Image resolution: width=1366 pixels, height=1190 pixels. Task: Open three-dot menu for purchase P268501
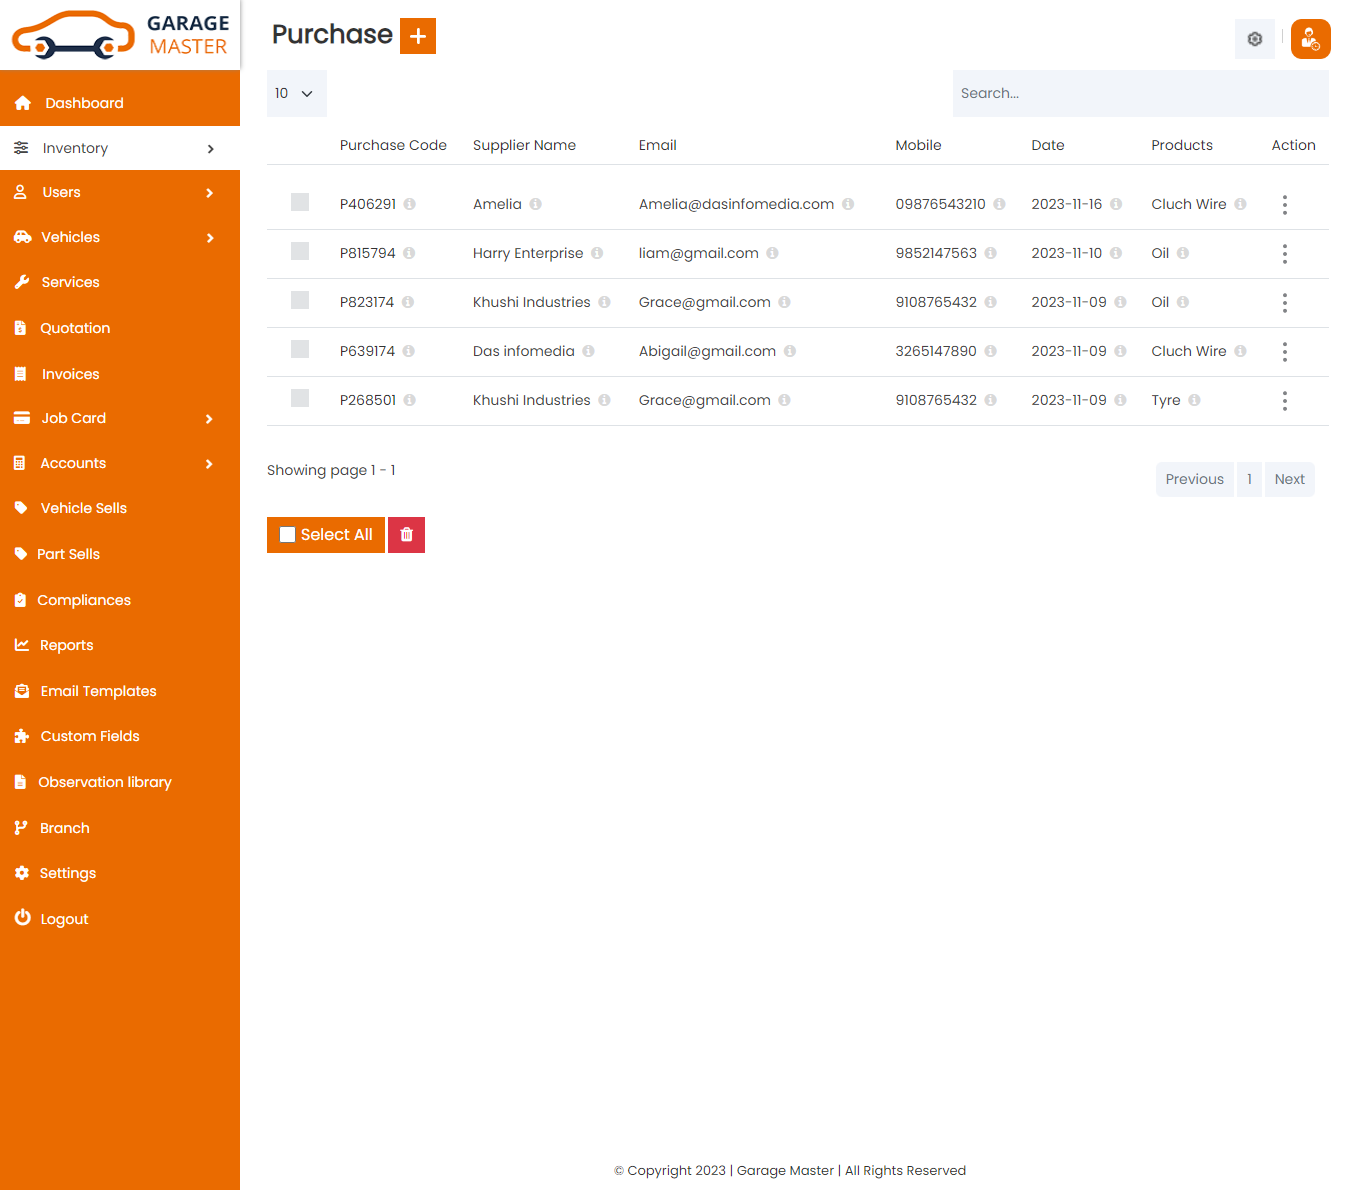1284,401
